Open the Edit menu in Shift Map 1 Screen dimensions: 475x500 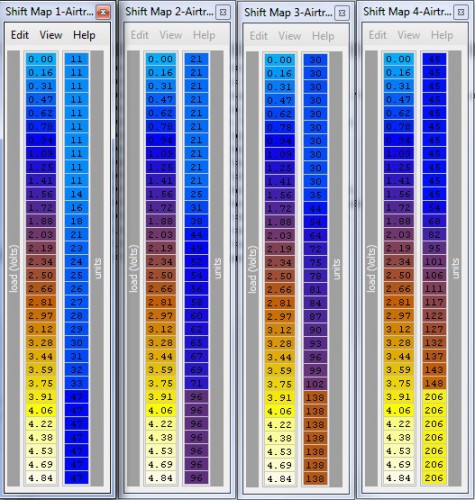[x=20, y=35]
